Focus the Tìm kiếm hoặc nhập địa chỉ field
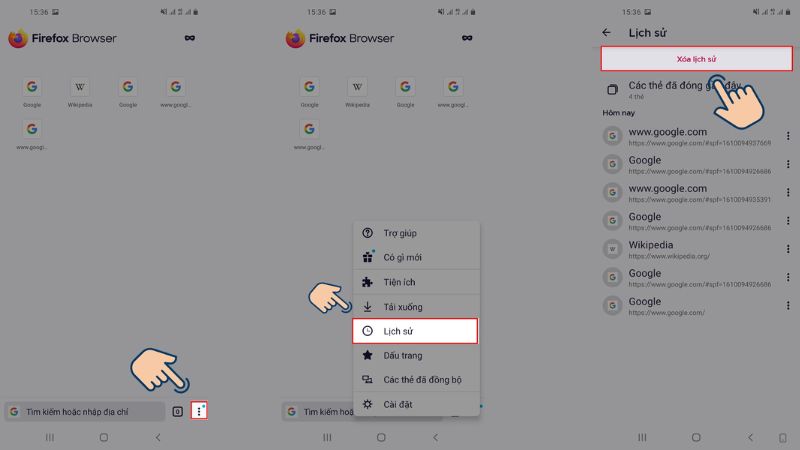This screenshot has height=450, width=800. pyautogui.click(x=85, y=412)
